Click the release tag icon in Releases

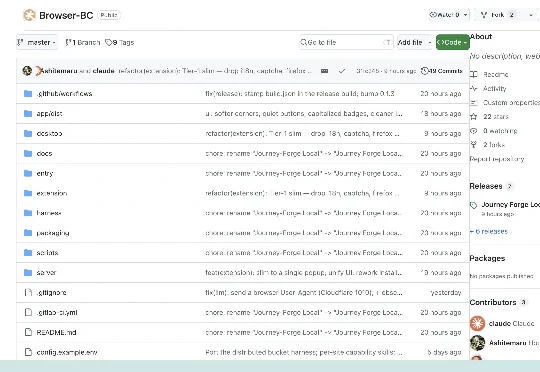pos(474,206)
